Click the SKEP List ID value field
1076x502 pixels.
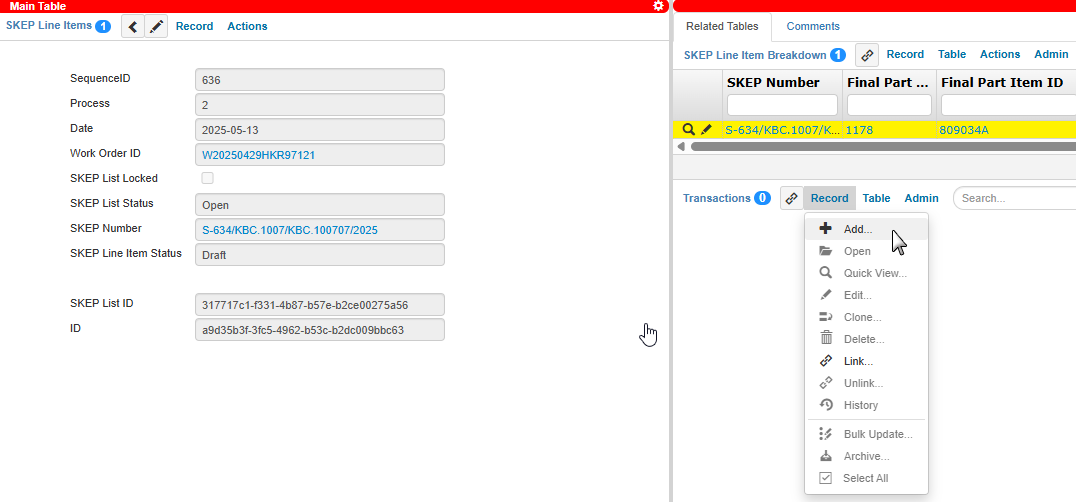click(x=320, y=304)
